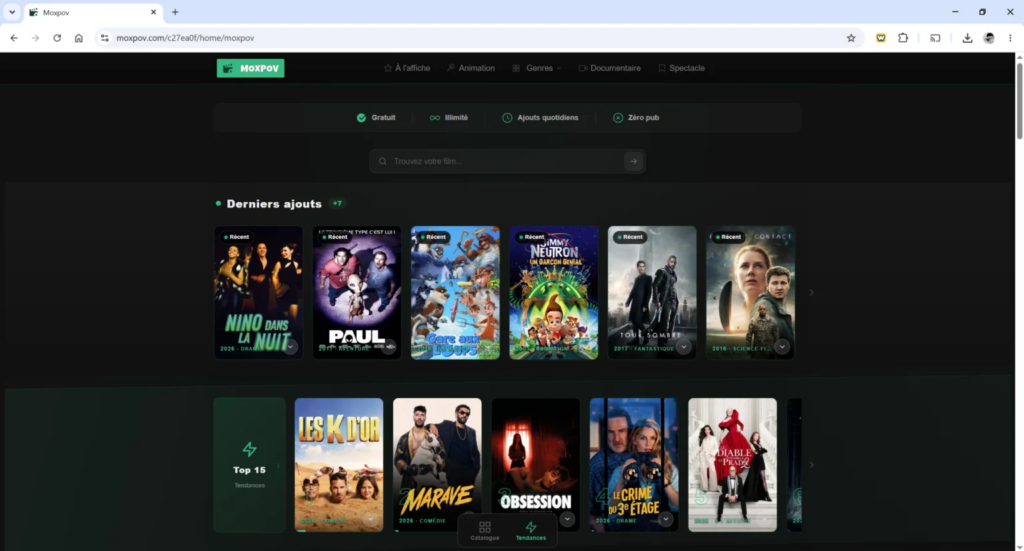Expand details chevron on Tour Sombre poster
1024x551 pixels.
[x=683, y=347]
